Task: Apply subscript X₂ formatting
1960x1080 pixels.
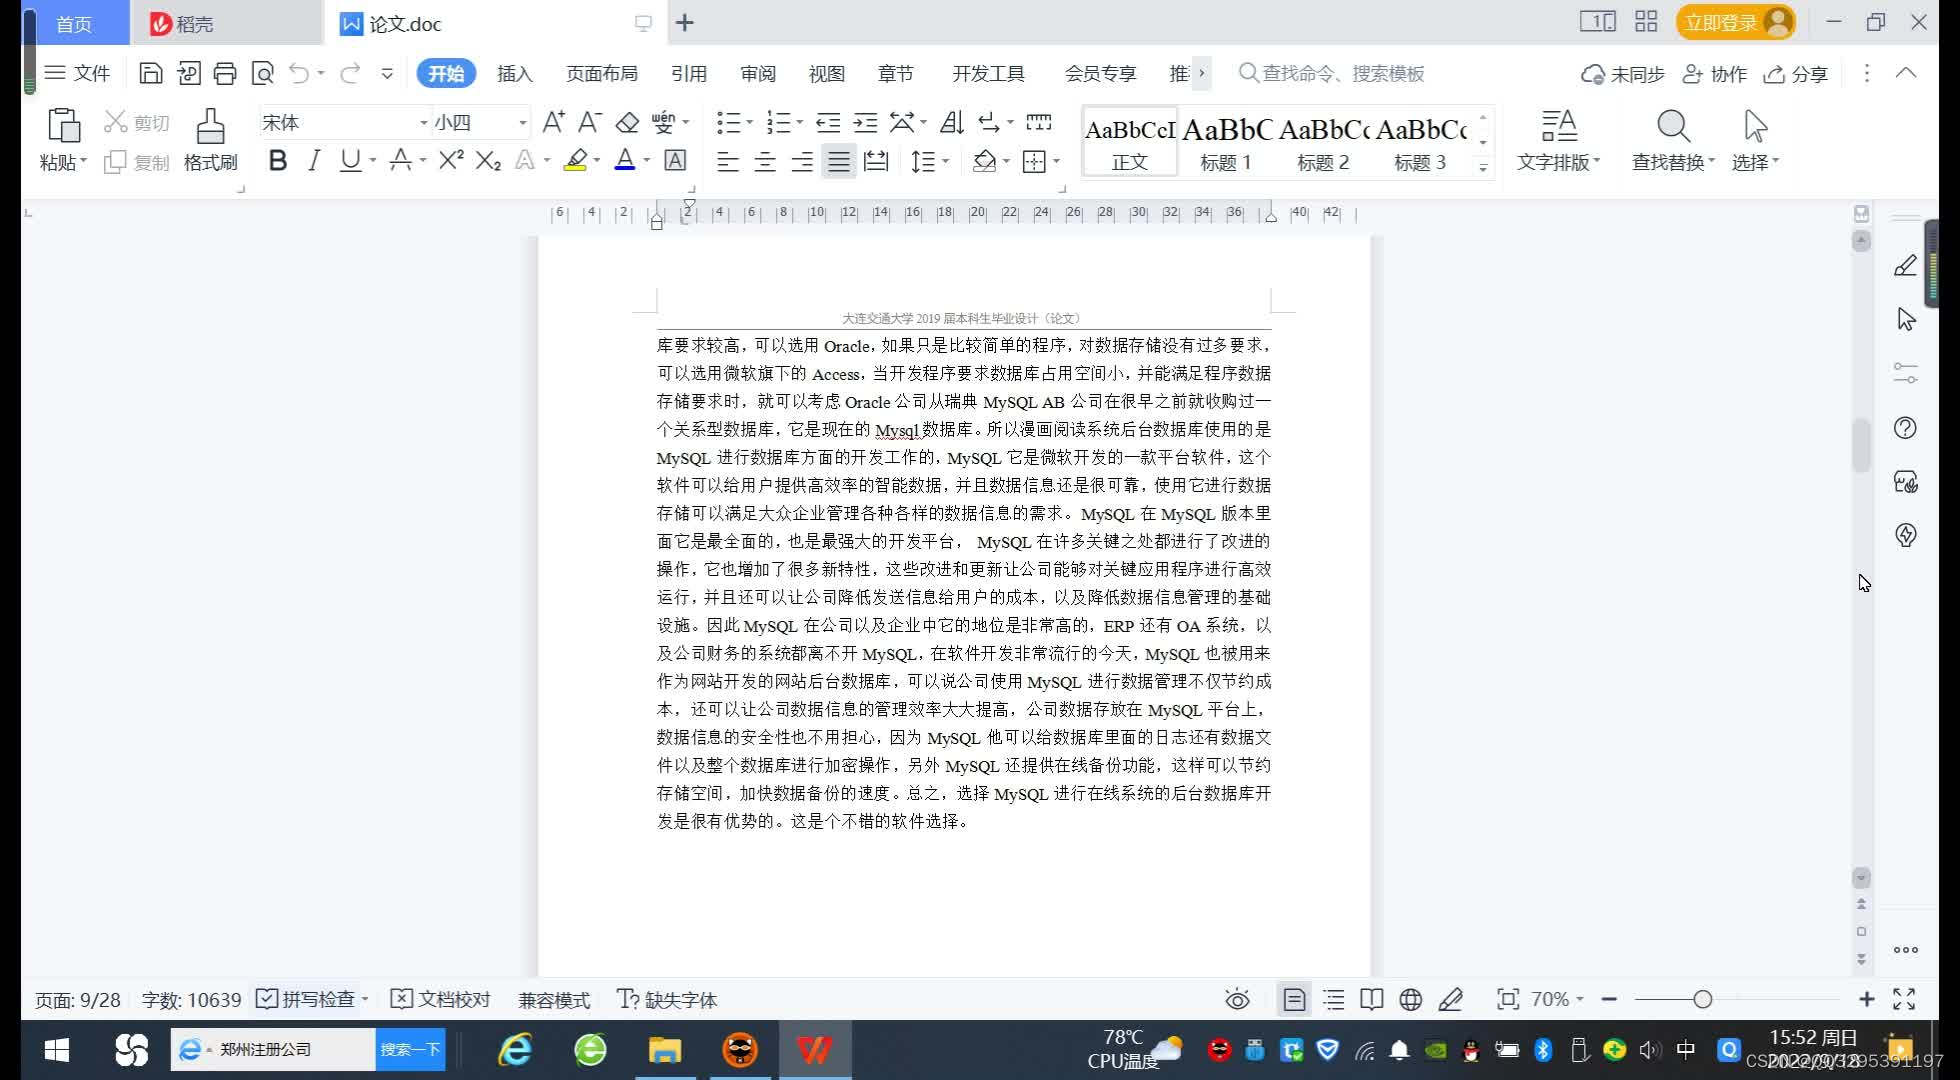Action: pyautogui.click(x=488, y=160)
